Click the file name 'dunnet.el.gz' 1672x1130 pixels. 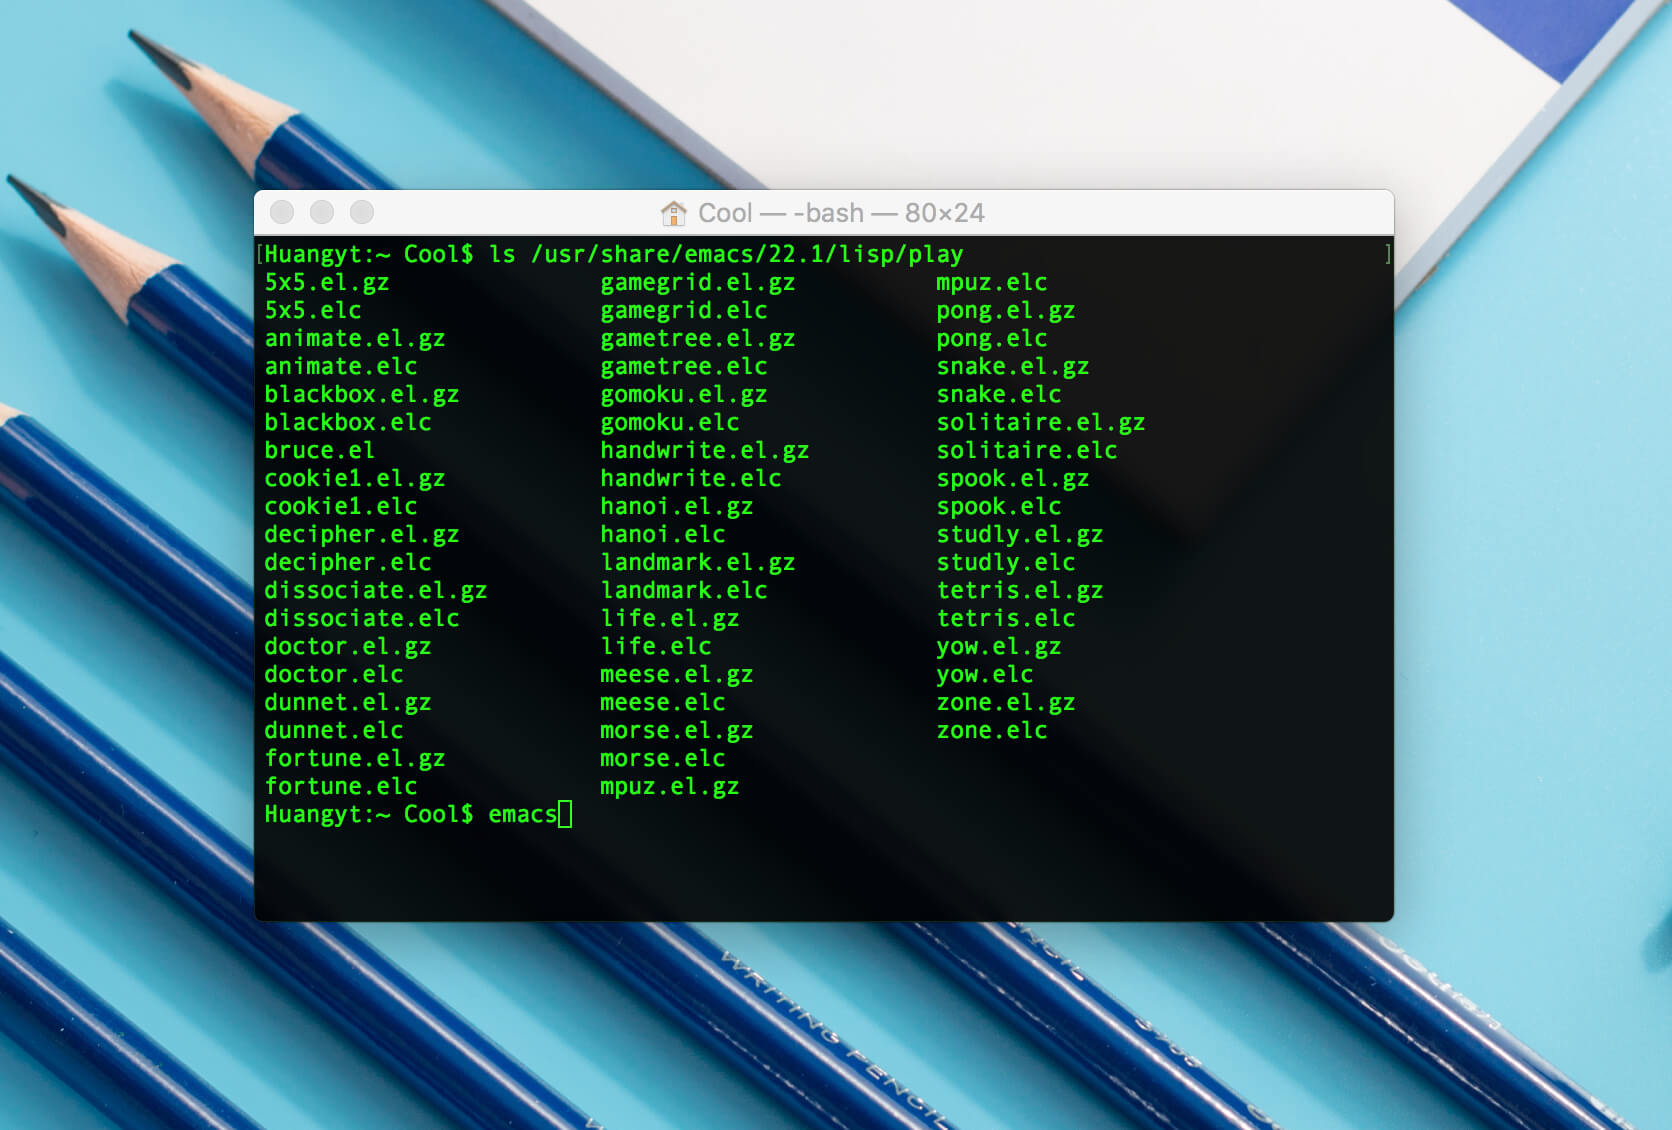(x=348, y=702)
